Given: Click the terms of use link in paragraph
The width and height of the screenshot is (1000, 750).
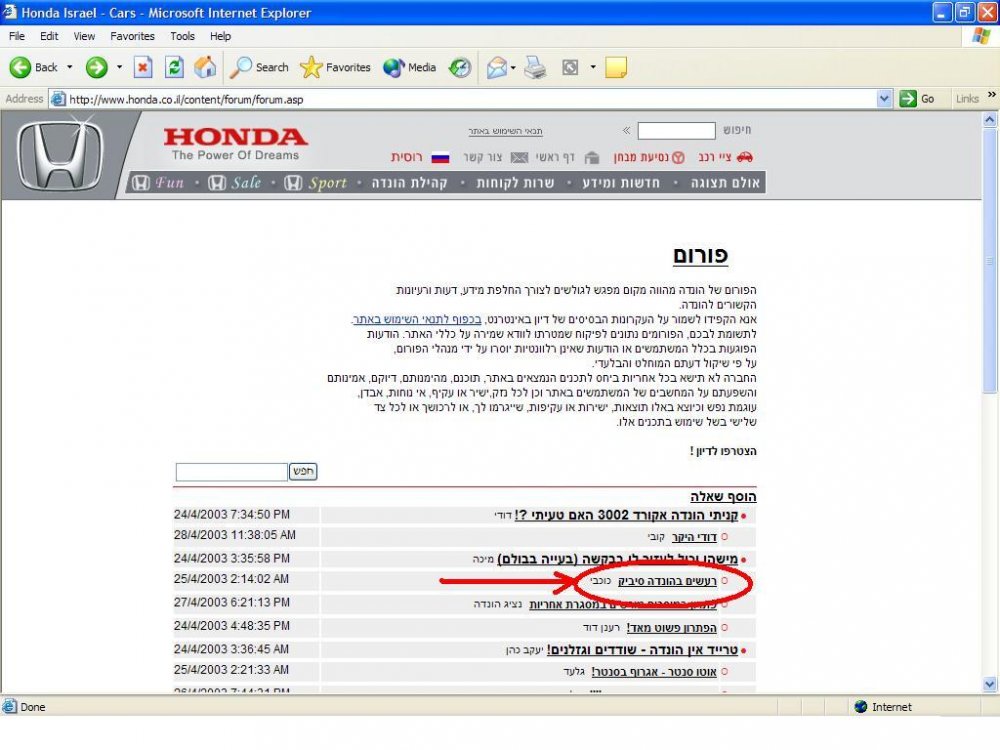Looking at the screenshot, I should [x=416, y=319].
